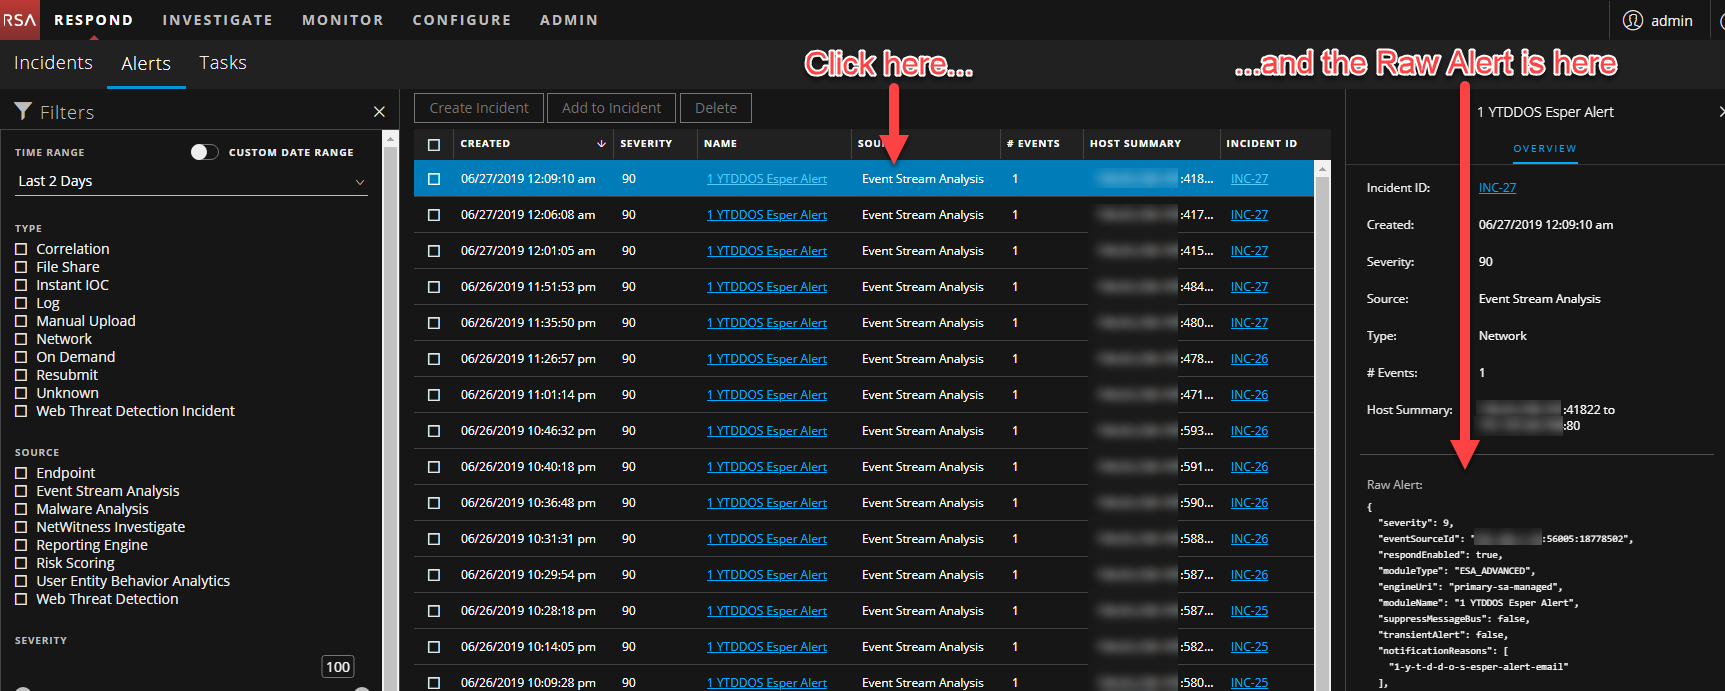Open the Investigate menu
The width and height of the screenshot is (1725, 691).
pyautogui.click(x=217, y=20)
